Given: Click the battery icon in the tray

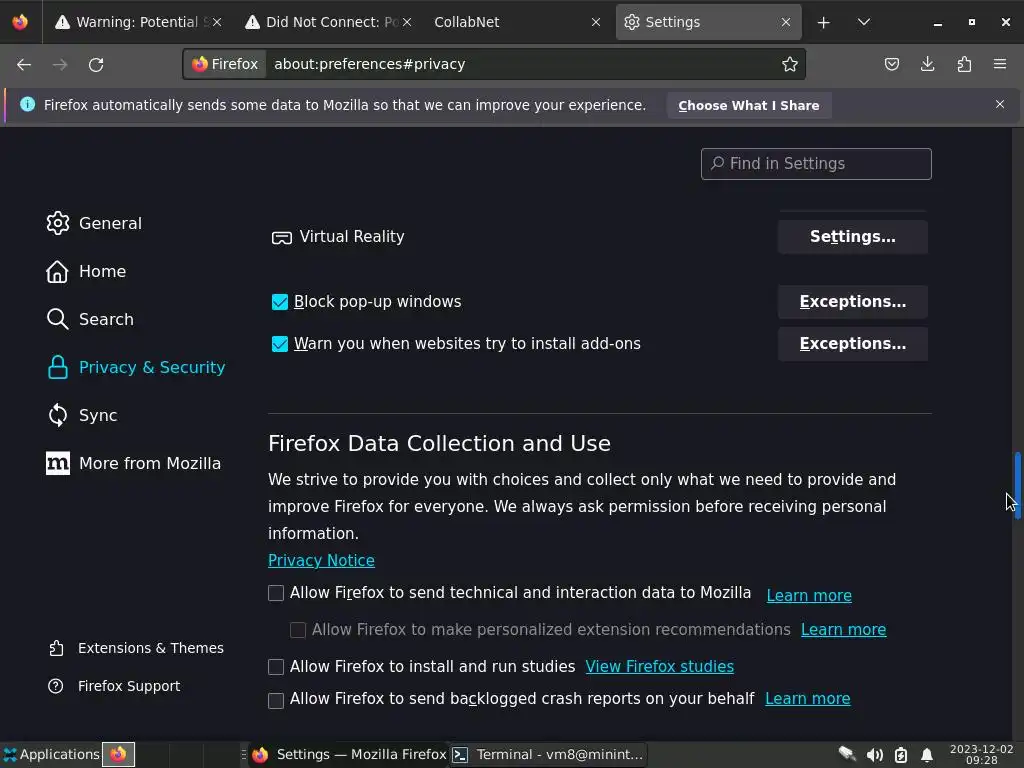Looking at the screenshot, I should pyautogui.click(x=901, y=755).
